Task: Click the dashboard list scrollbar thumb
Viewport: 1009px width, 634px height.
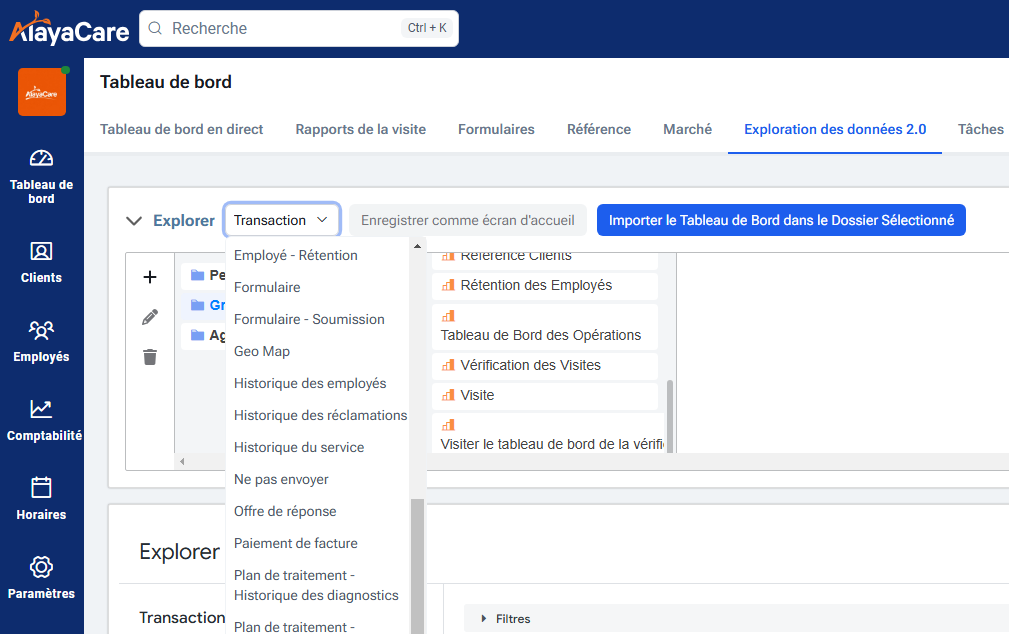Action: pos(670,416)
